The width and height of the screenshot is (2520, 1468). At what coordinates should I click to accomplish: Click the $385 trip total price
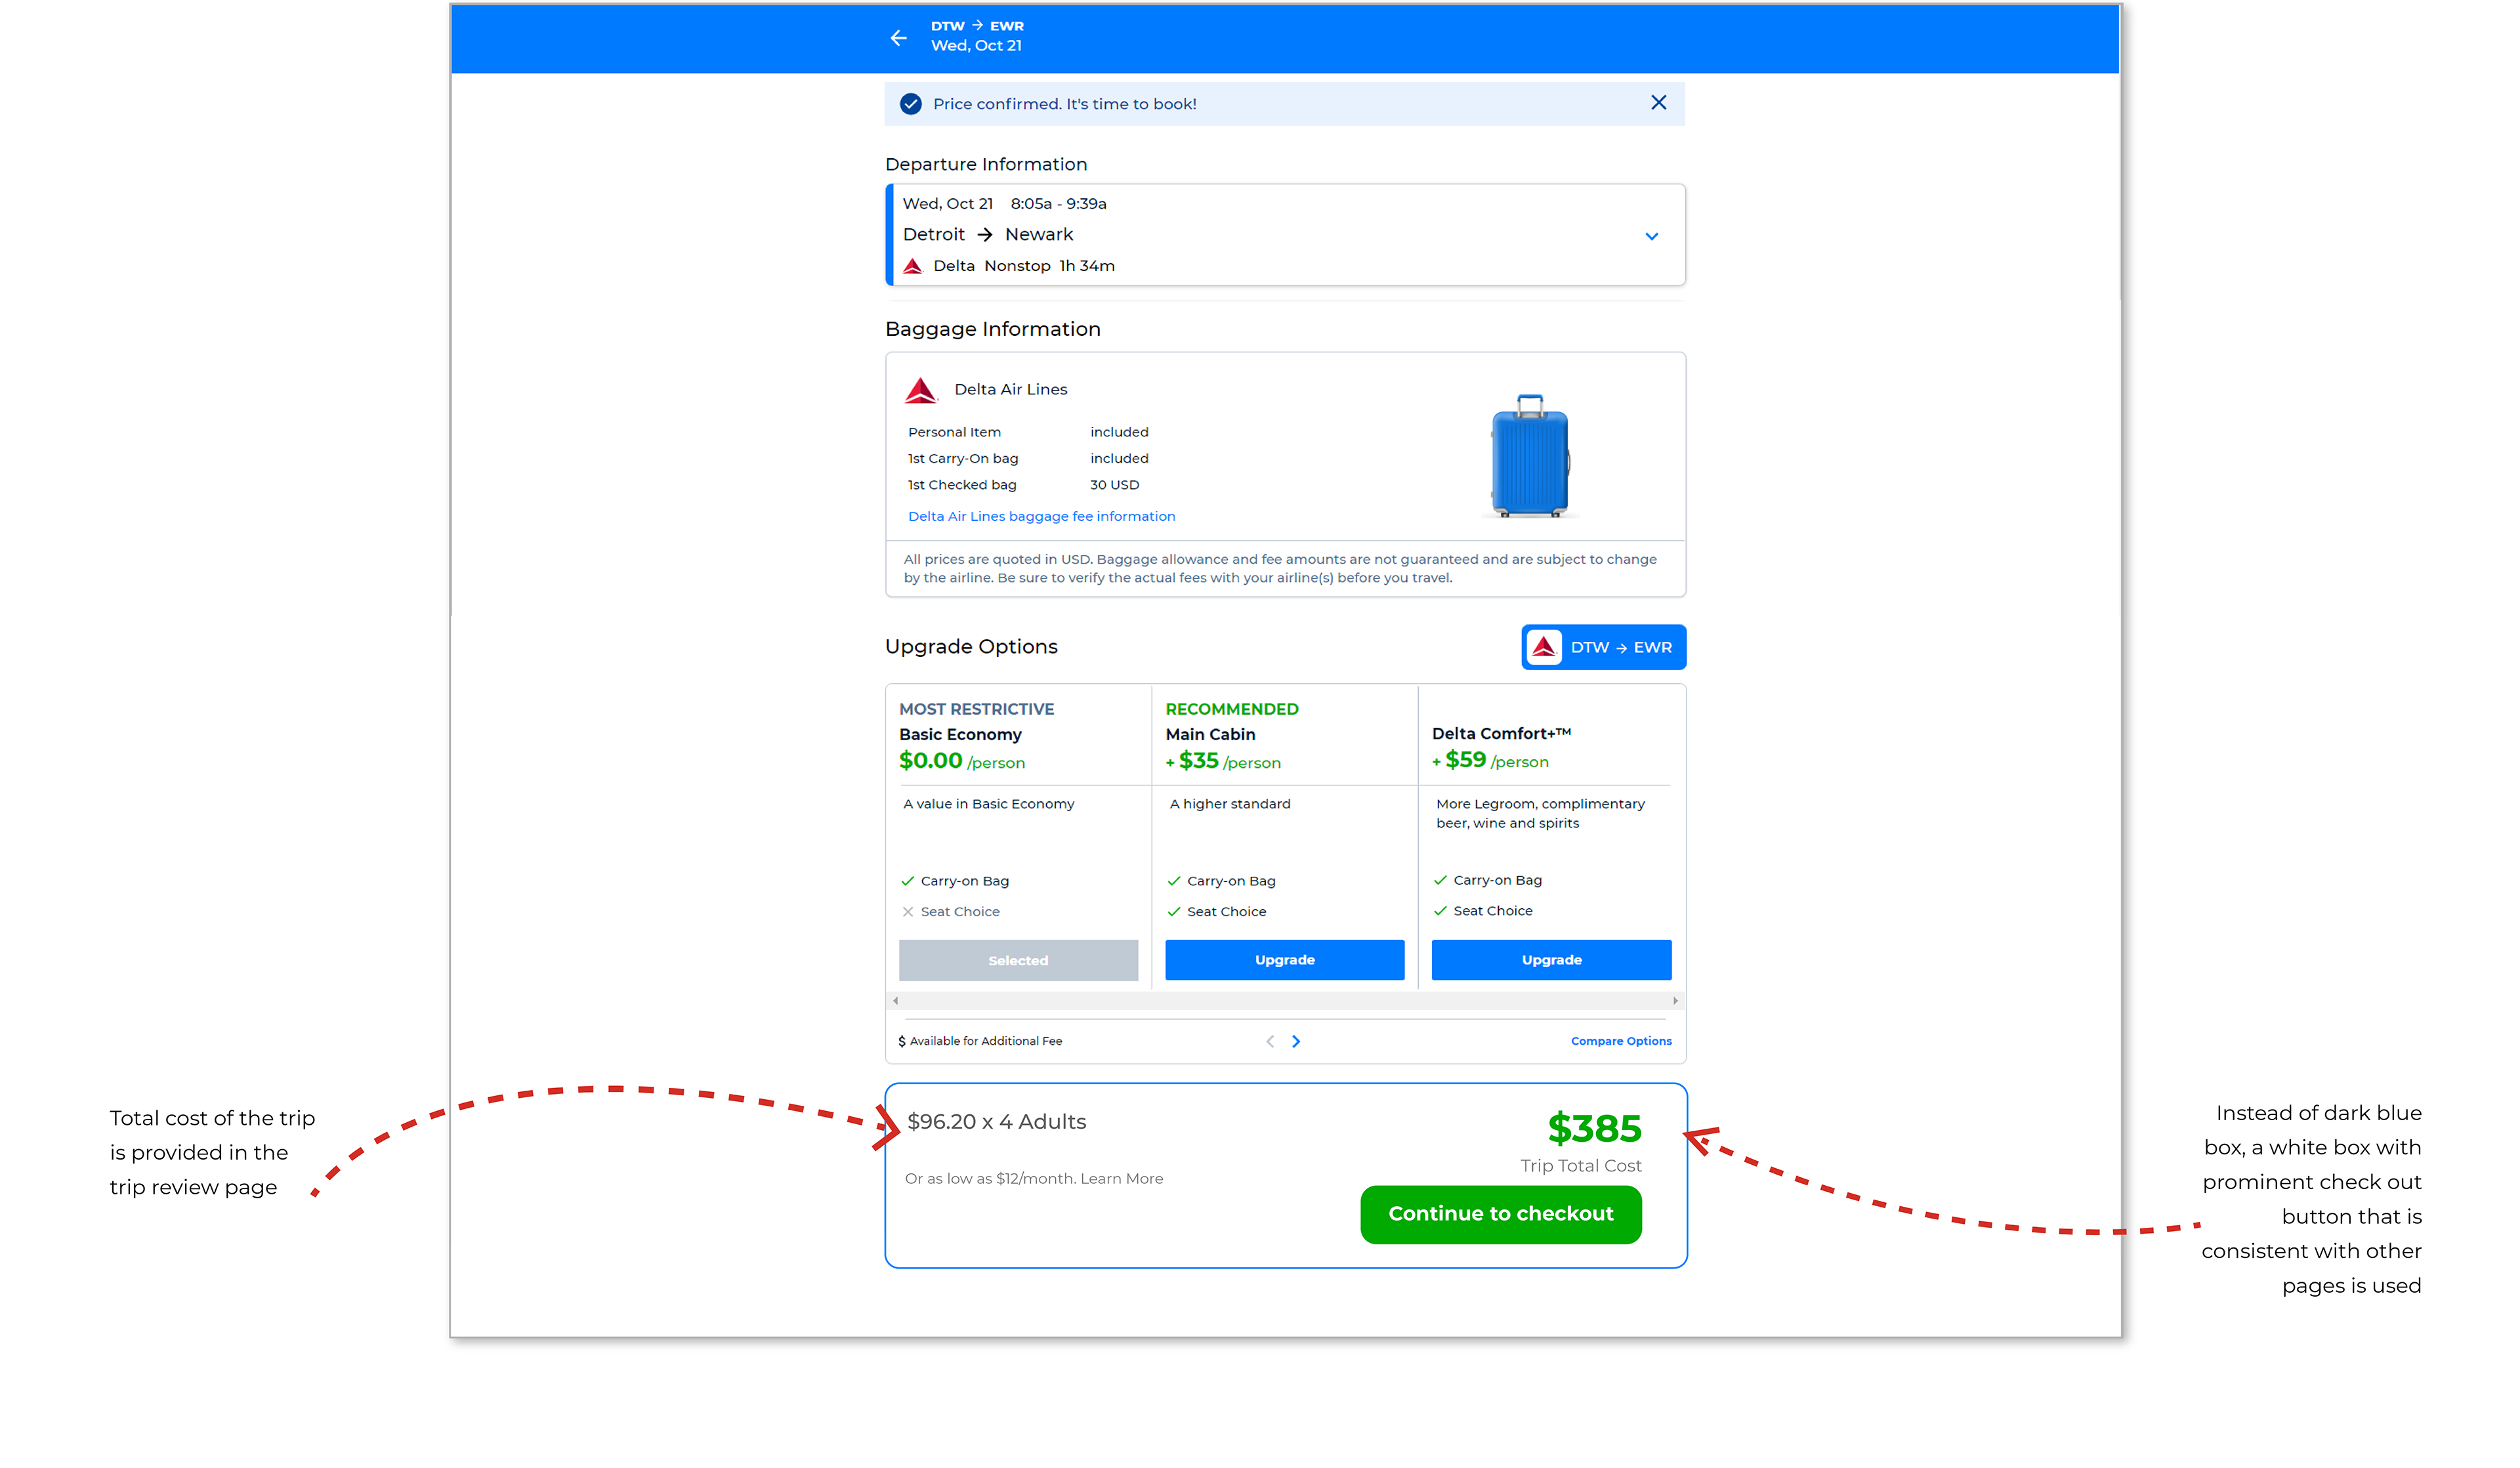pyautogui.click(x=1594, y=1128)
